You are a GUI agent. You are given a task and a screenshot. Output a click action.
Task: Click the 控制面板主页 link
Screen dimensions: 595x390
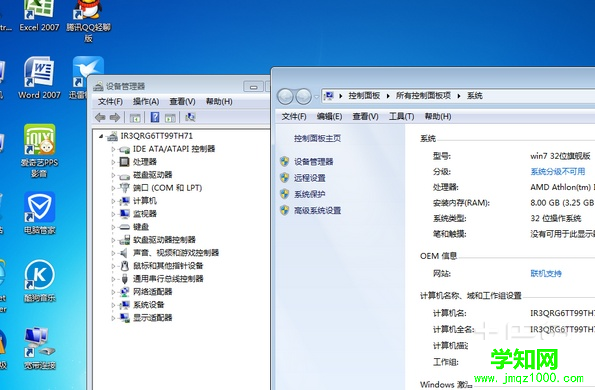point(317,138)
